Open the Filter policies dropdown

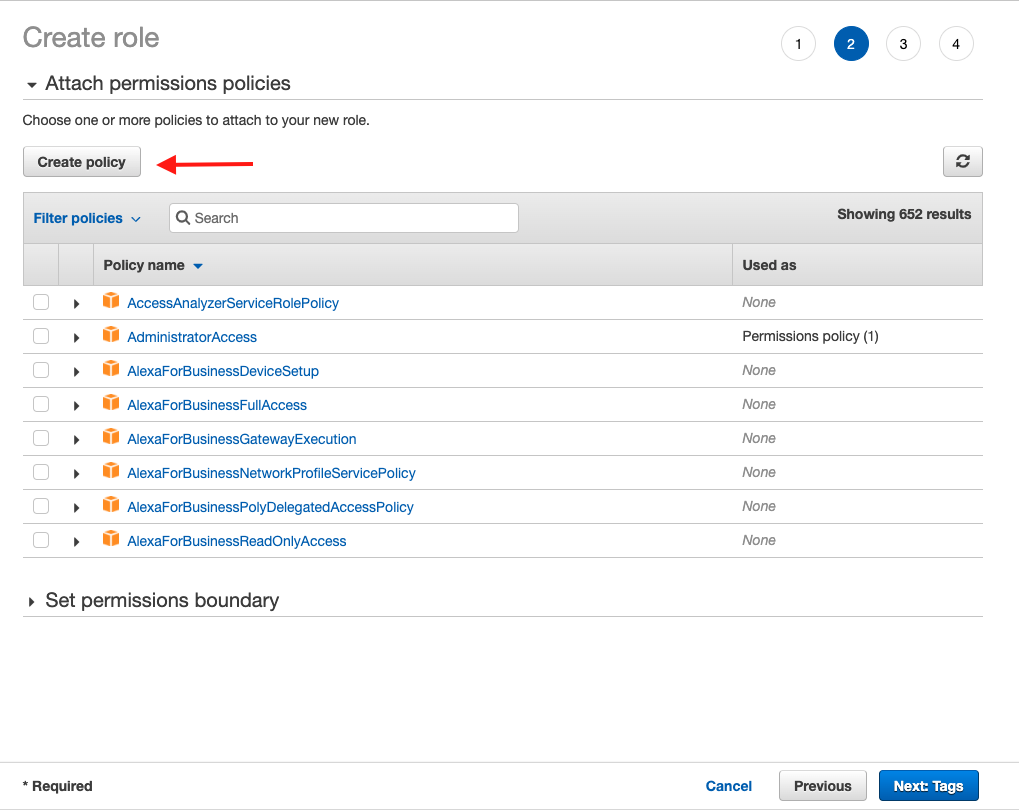pyautogui.click(x=87, y=218)
